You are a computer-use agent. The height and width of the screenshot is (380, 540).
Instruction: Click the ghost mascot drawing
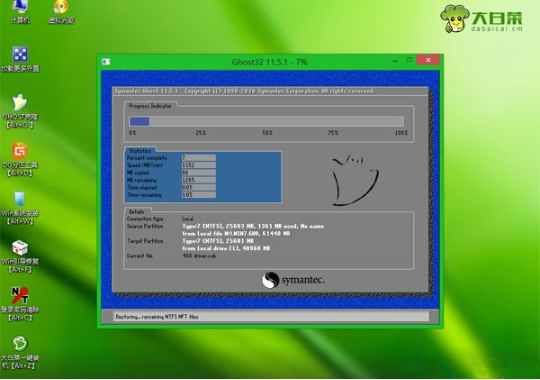tap(355, 180)
